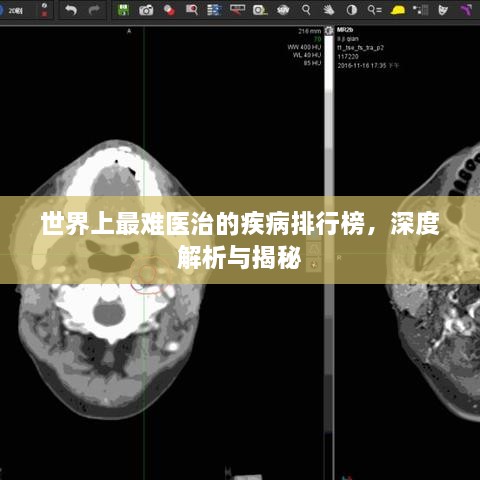The height and width of the screenshot is (480, 480).
Task: Select the magnifying glass zoom tool
Action: (306, 10)
